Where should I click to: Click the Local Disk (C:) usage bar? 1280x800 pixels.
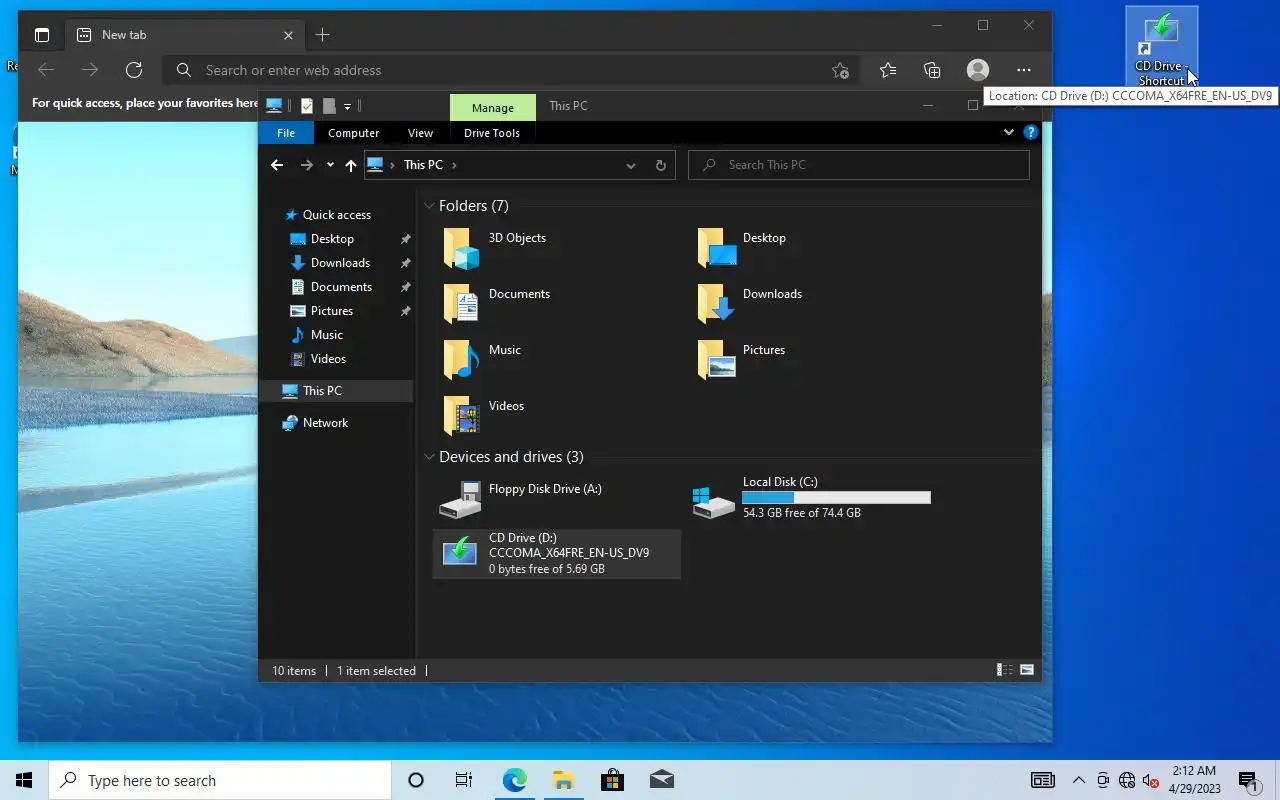coord(836,497)
